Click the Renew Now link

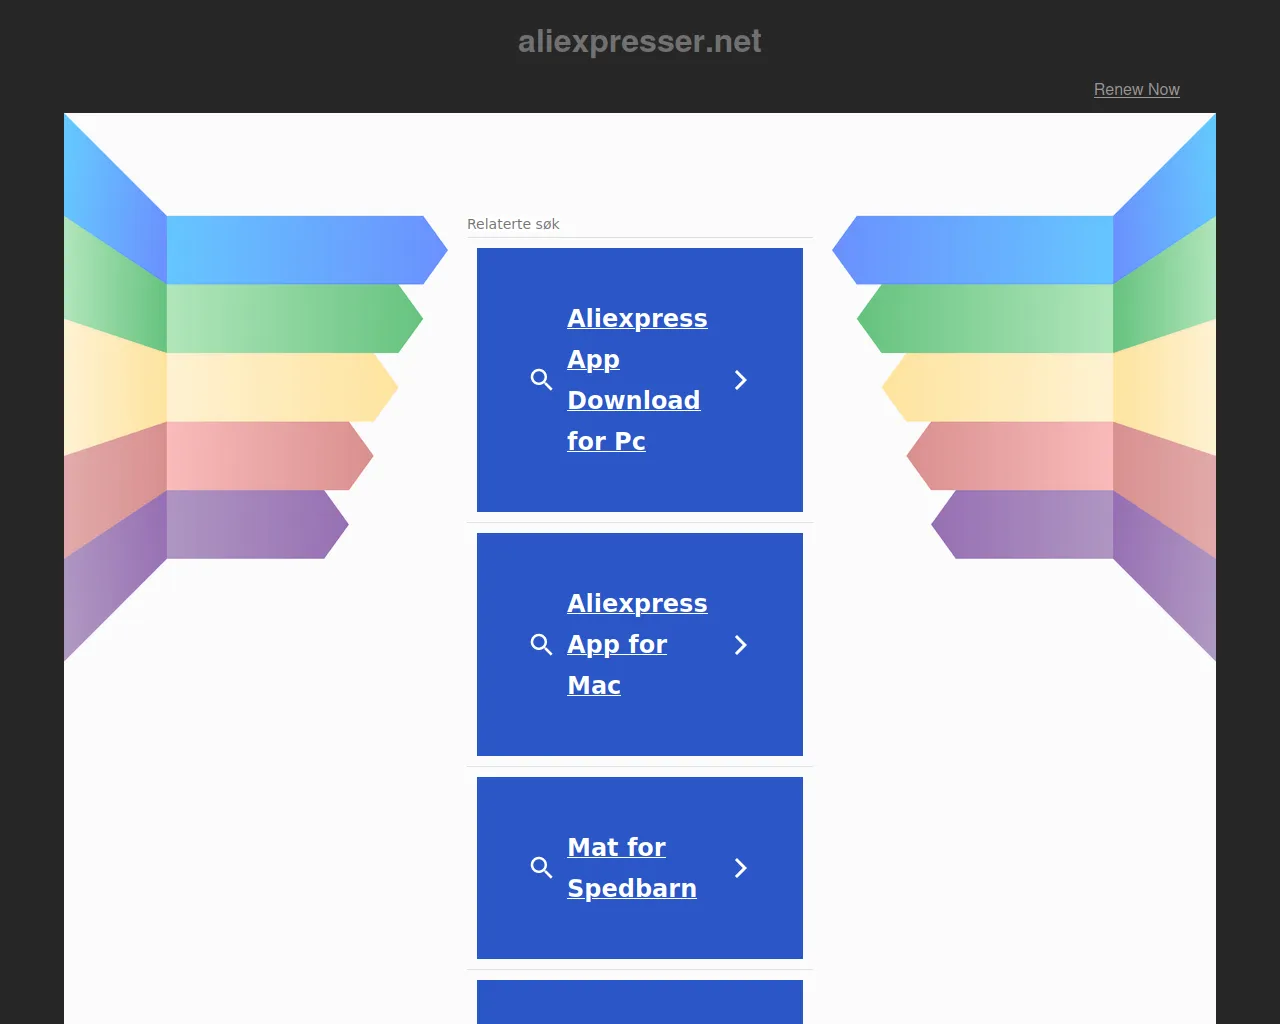1136,89
